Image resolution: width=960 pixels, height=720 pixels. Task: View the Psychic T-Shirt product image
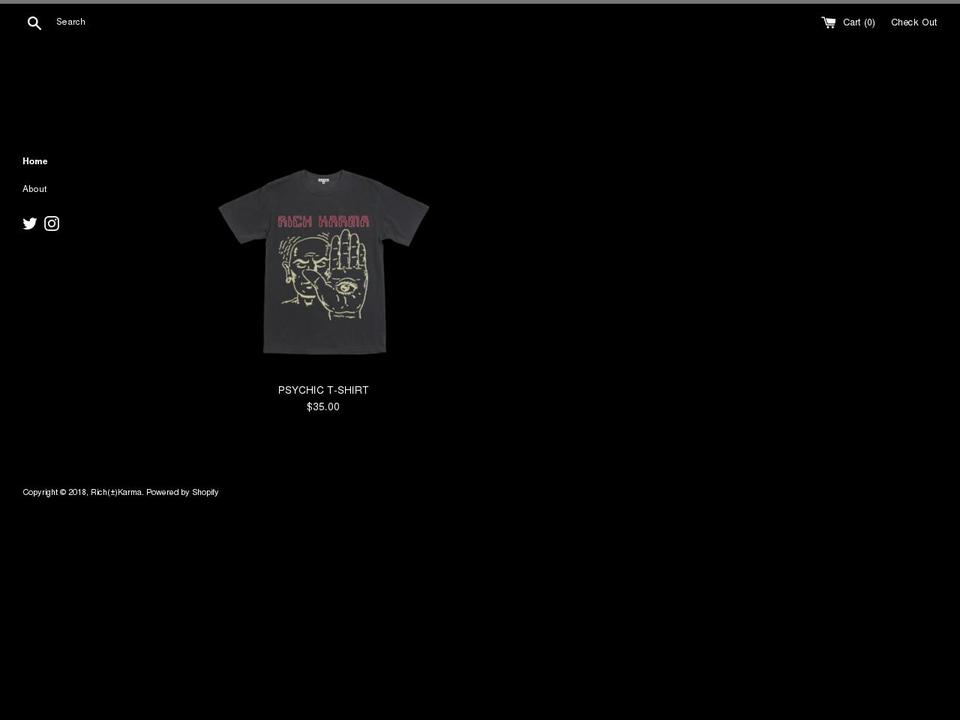click(x=323, y=262)
